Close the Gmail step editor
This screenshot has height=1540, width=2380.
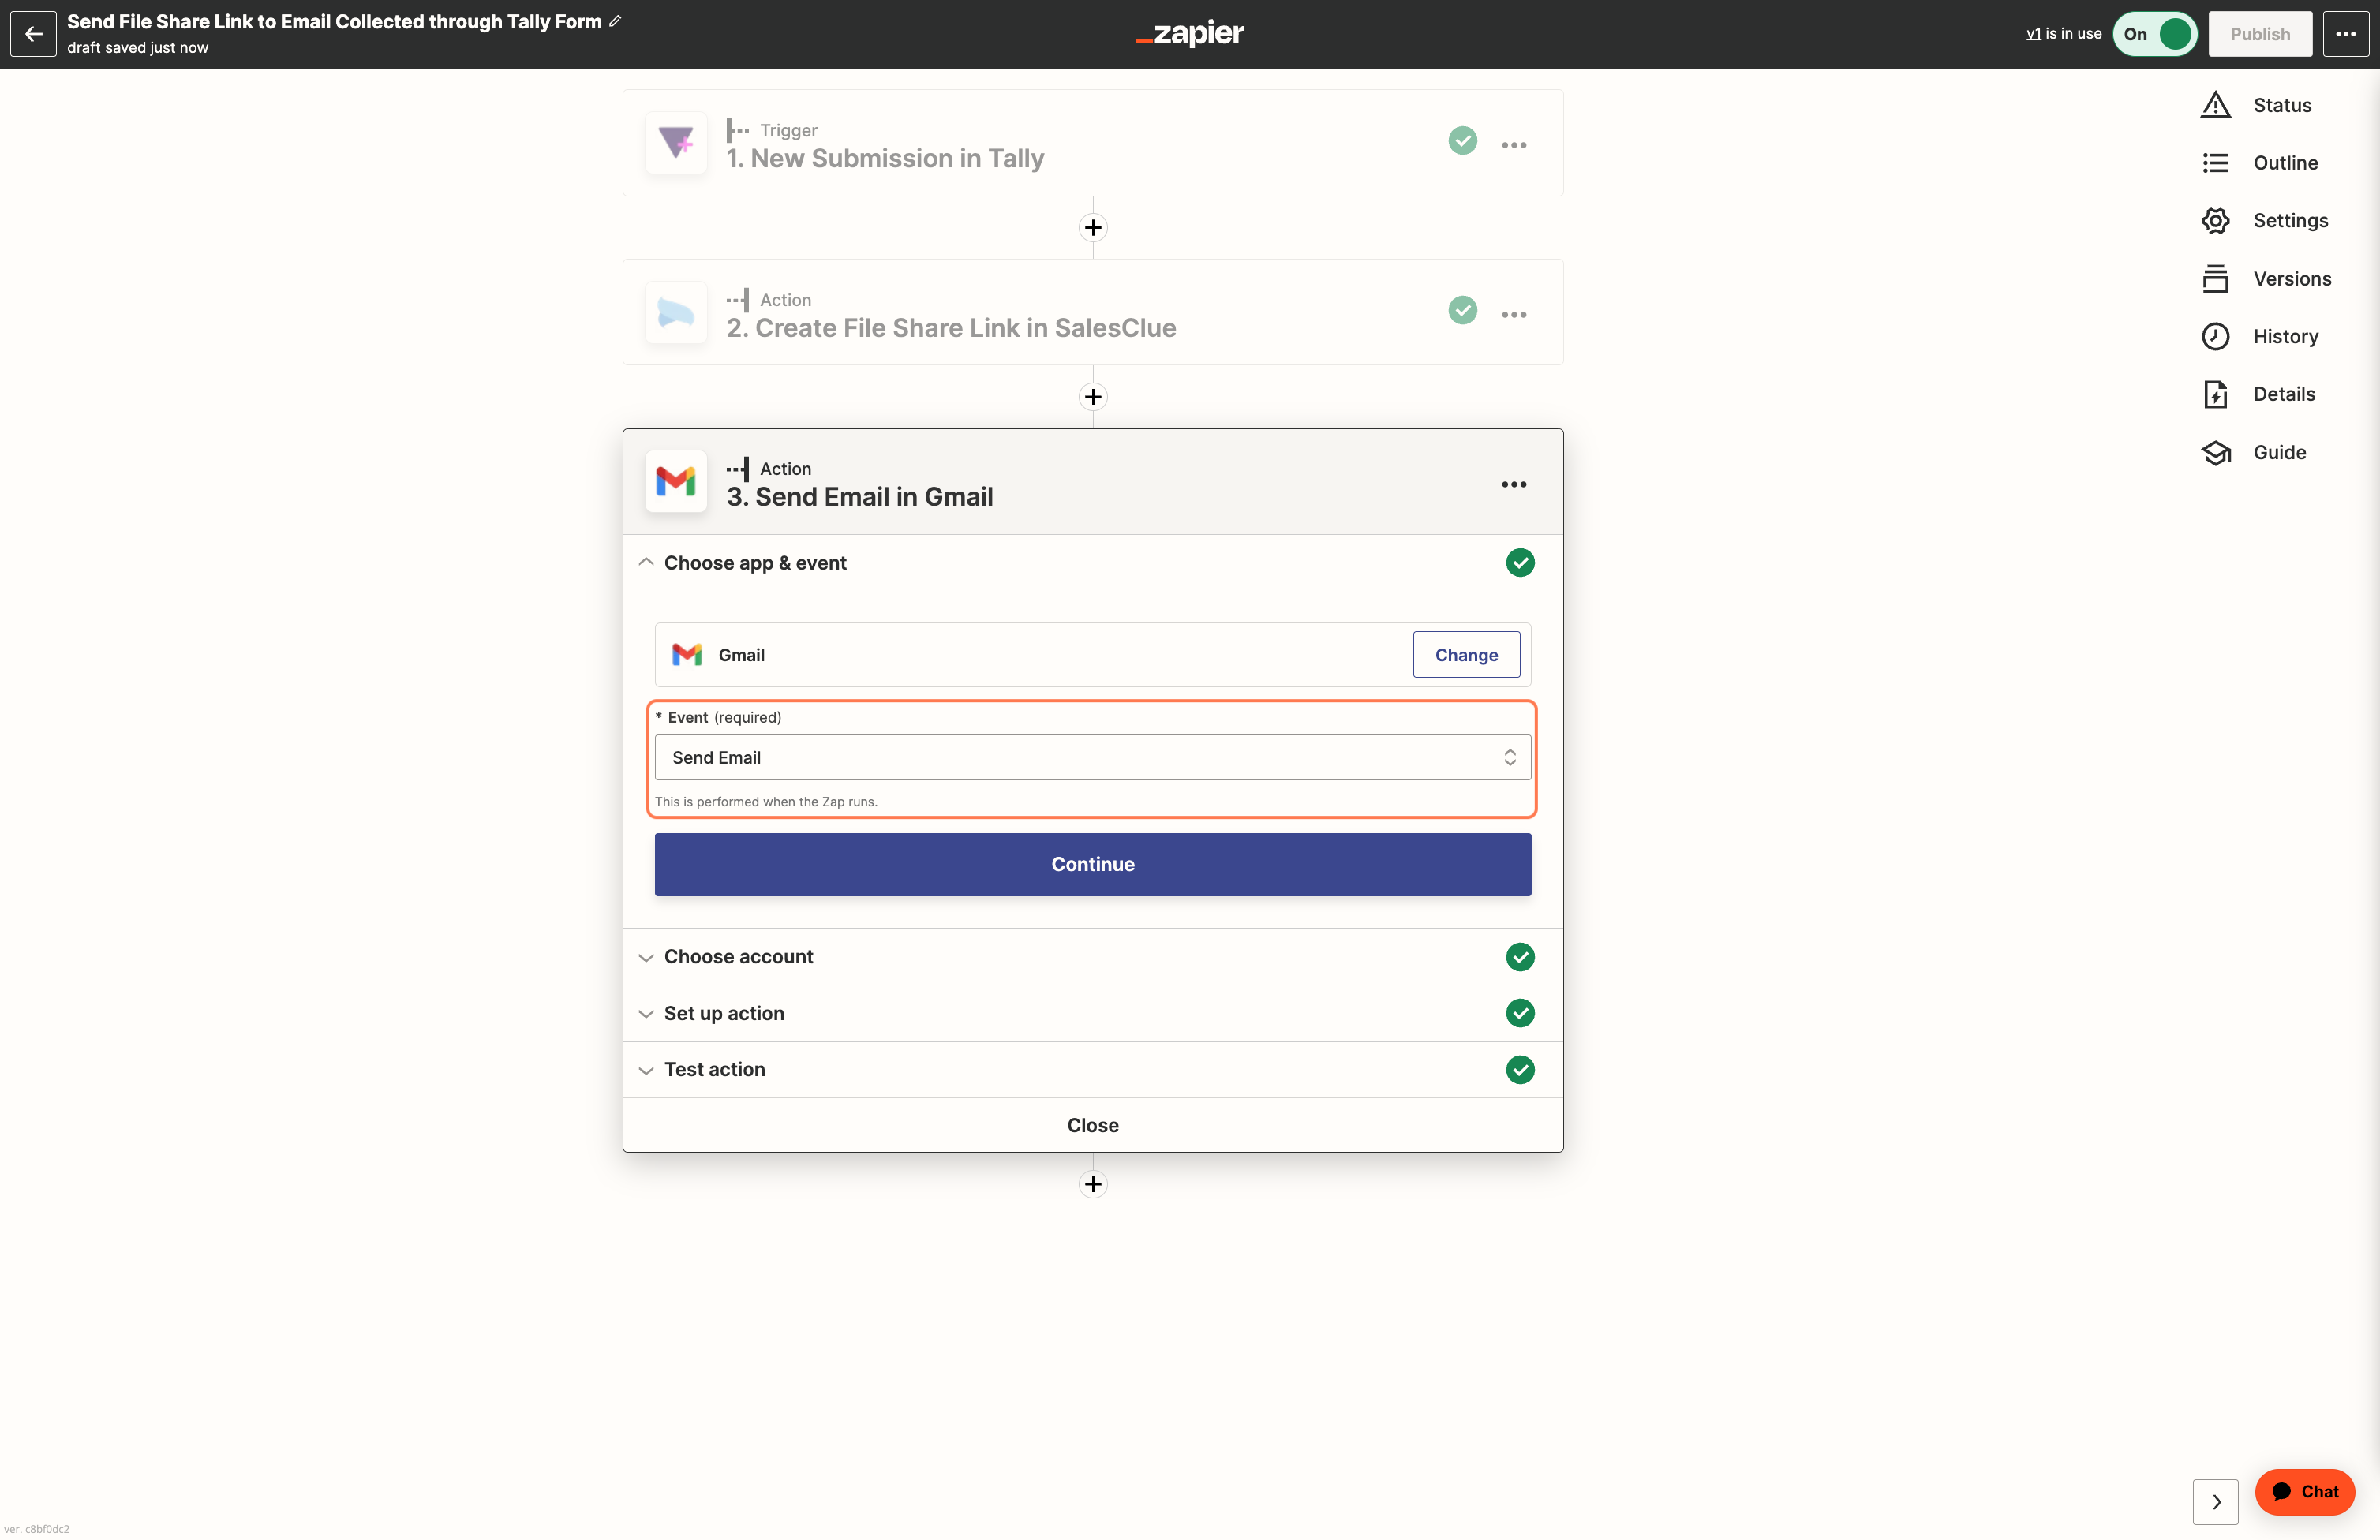tap(1093, 1125)
